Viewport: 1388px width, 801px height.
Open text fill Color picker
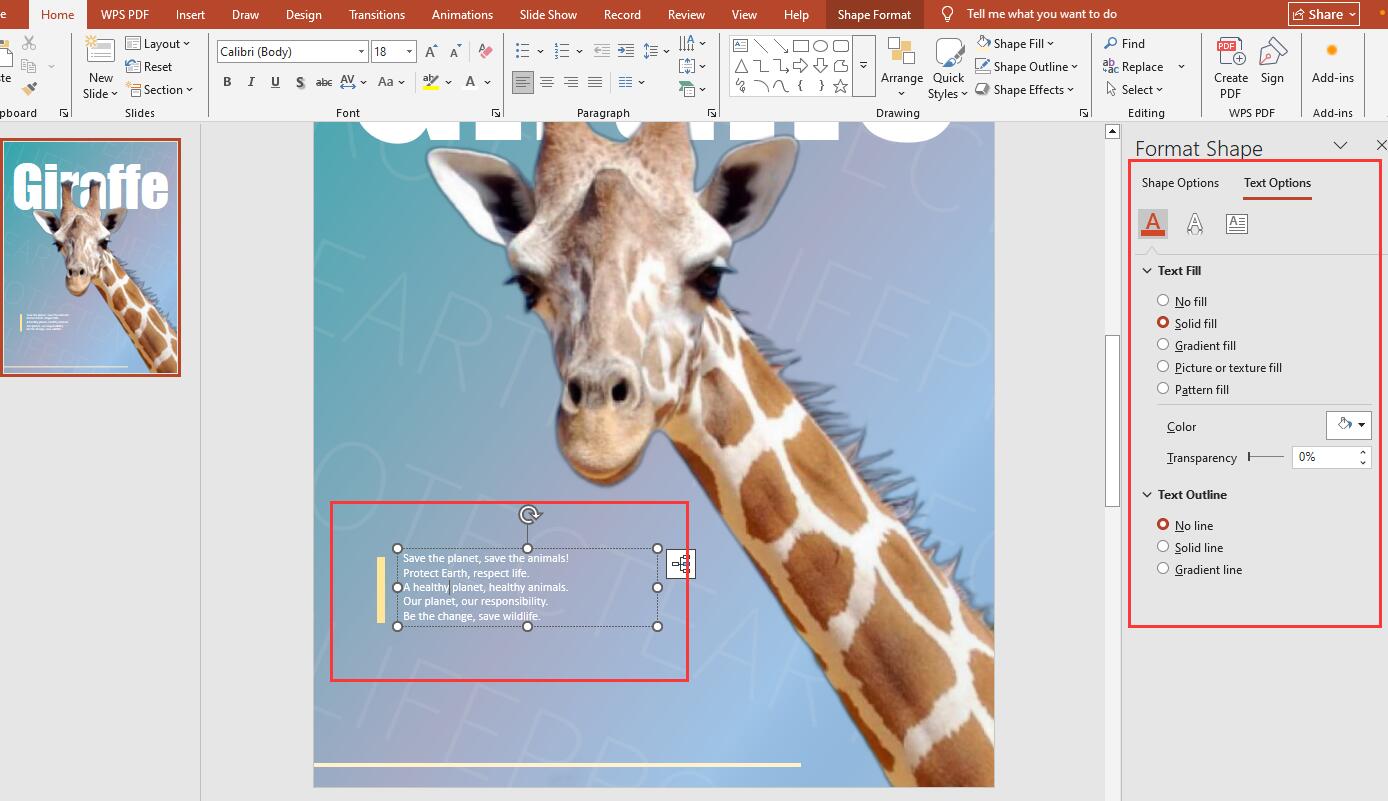1348,425
